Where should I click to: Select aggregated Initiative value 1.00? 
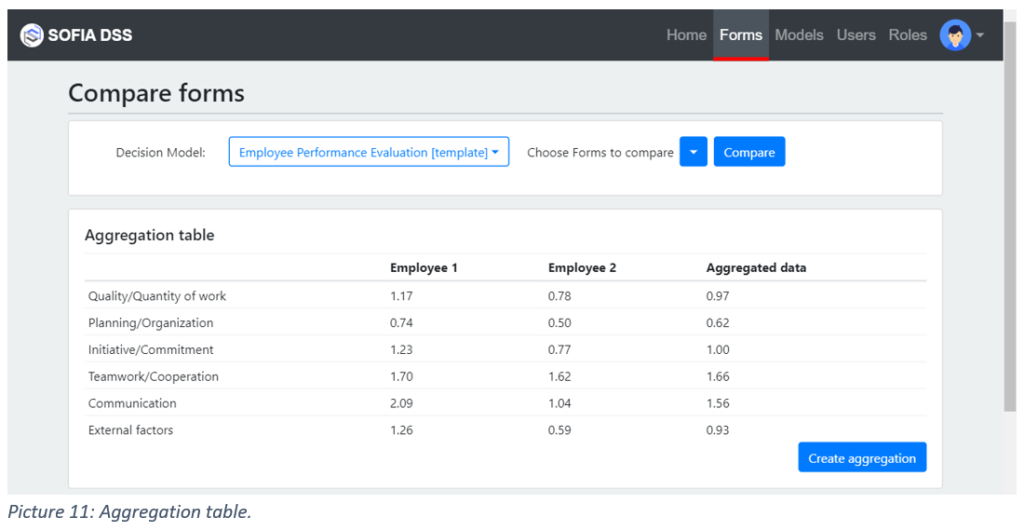(718, 349)
